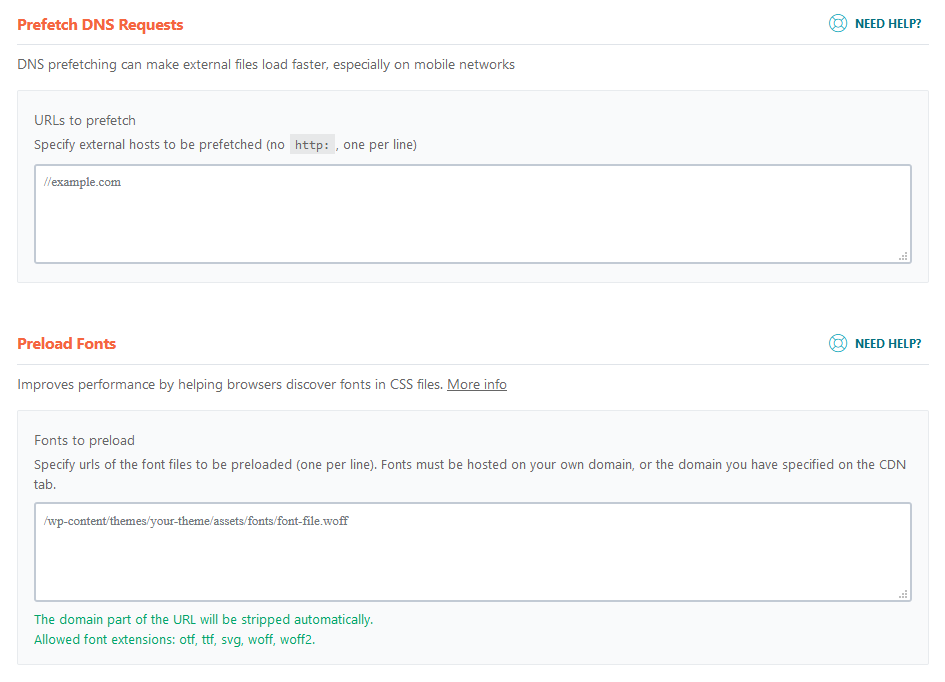Click the allowed font extensions notice
Screen dimensions: 945x682
coord(176,639)
